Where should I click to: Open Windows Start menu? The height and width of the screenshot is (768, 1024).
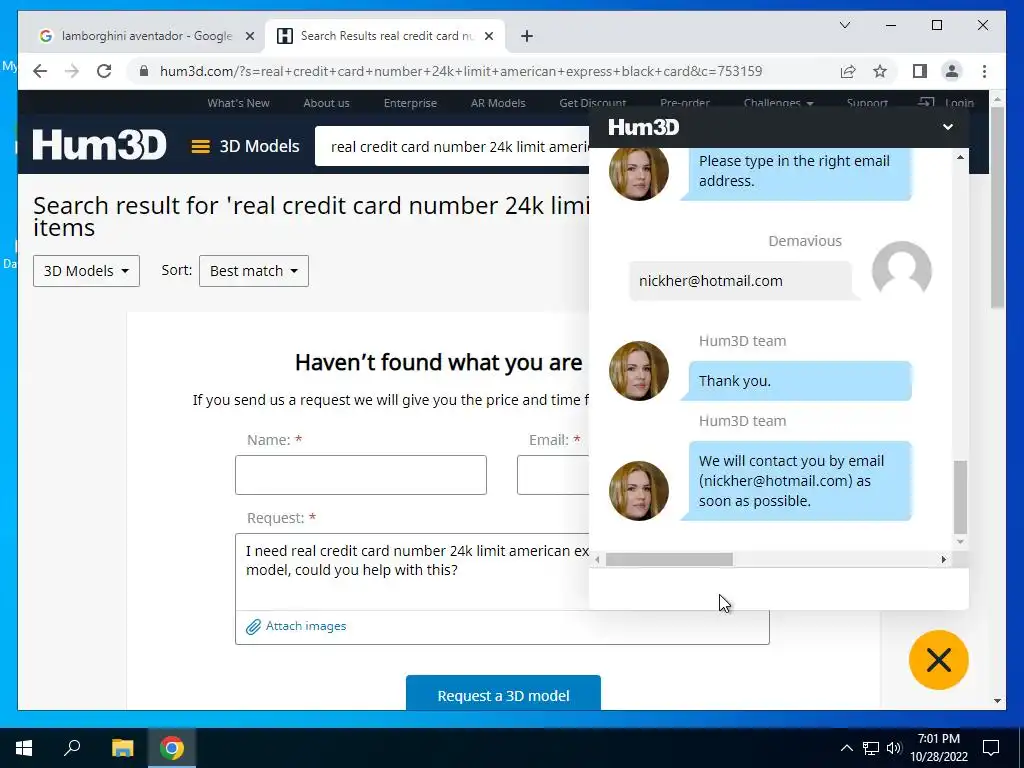[x=24, y=748]
